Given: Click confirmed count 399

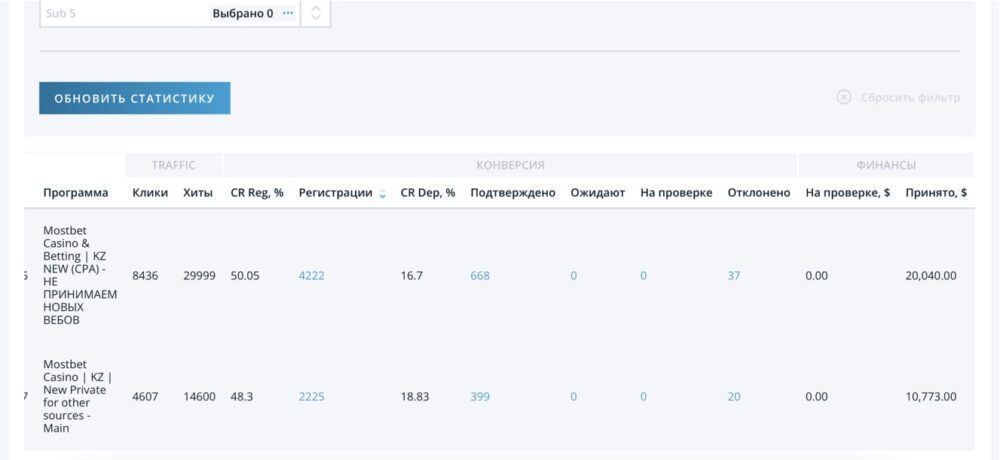Looking at the screenshot, I should point(480,397).
